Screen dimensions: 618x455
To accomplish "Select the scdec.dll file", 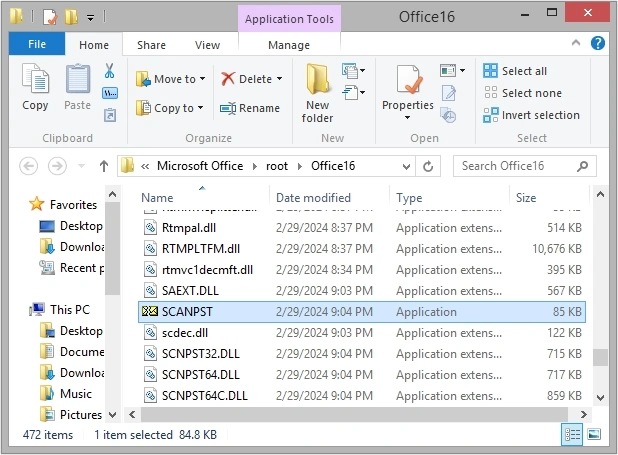I will (362, 333).
